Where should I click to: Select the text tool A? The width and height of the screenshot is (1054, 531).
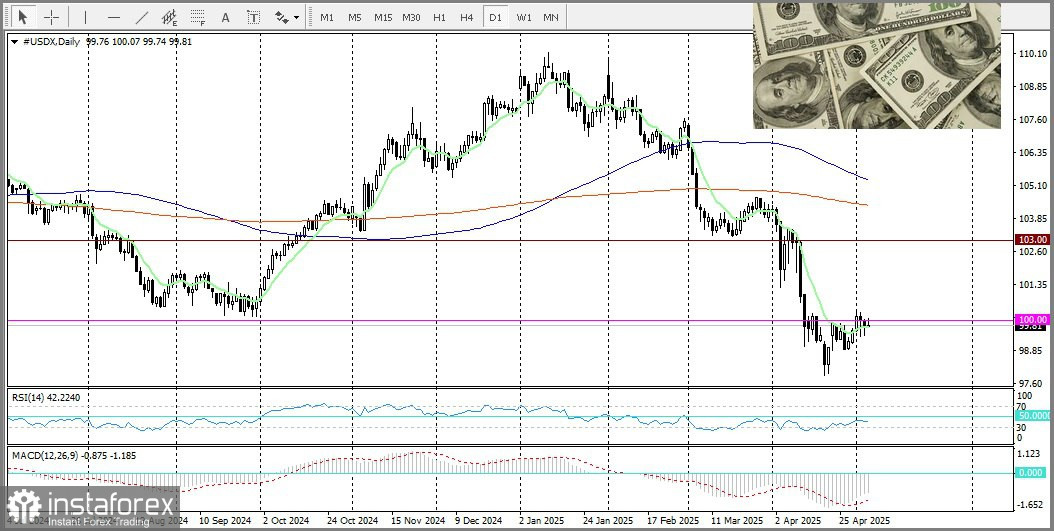pos(225,17)
